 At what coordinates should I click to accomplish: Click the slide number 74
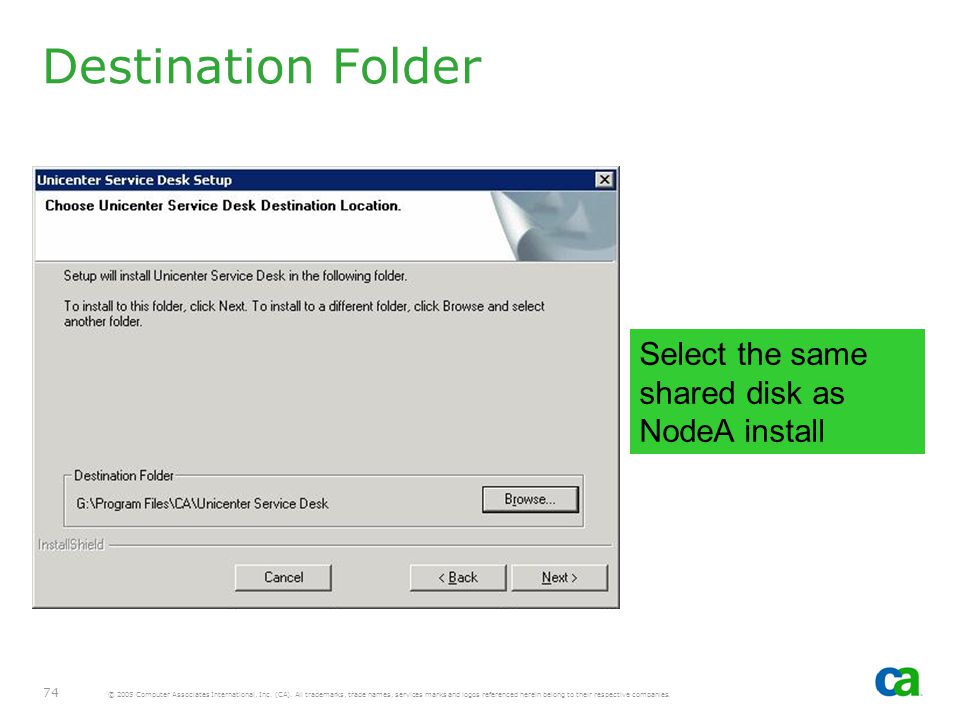[51, 692]
